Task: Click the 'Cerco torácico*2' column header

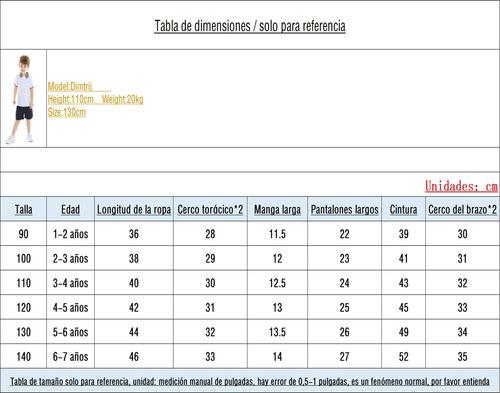Action: (210, 209)
